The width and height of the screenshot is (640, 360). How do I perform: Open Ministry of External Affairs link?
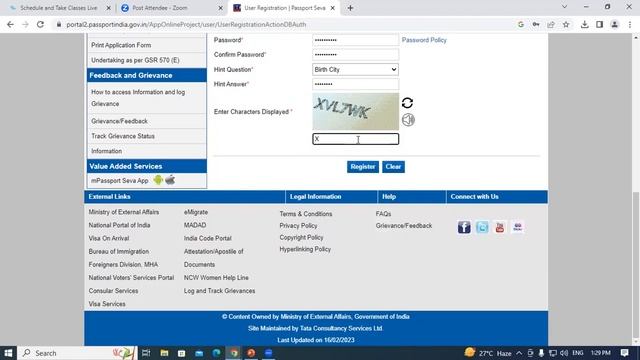[x=124, y=212]
